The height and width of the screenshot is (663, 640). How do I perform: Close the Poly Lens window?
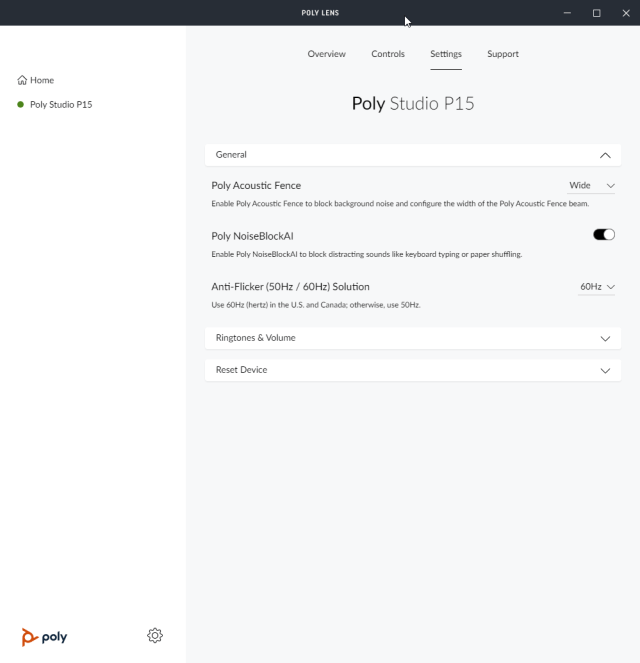[626, 13]
